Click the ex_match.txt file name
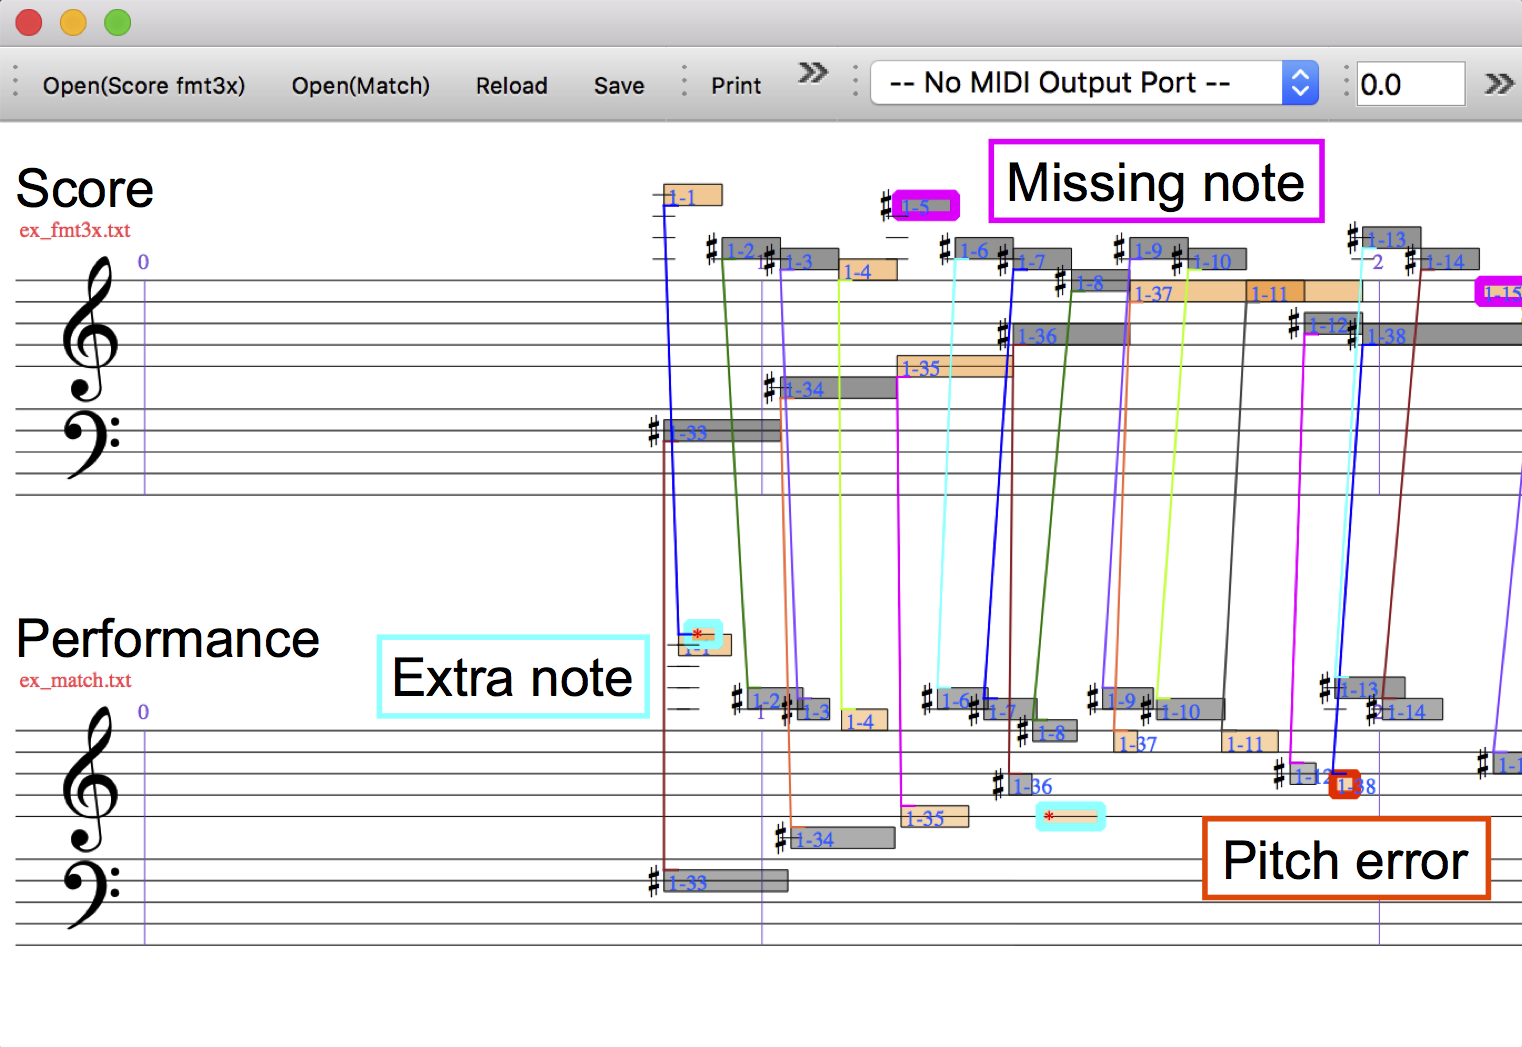 [x=75, y=680]
